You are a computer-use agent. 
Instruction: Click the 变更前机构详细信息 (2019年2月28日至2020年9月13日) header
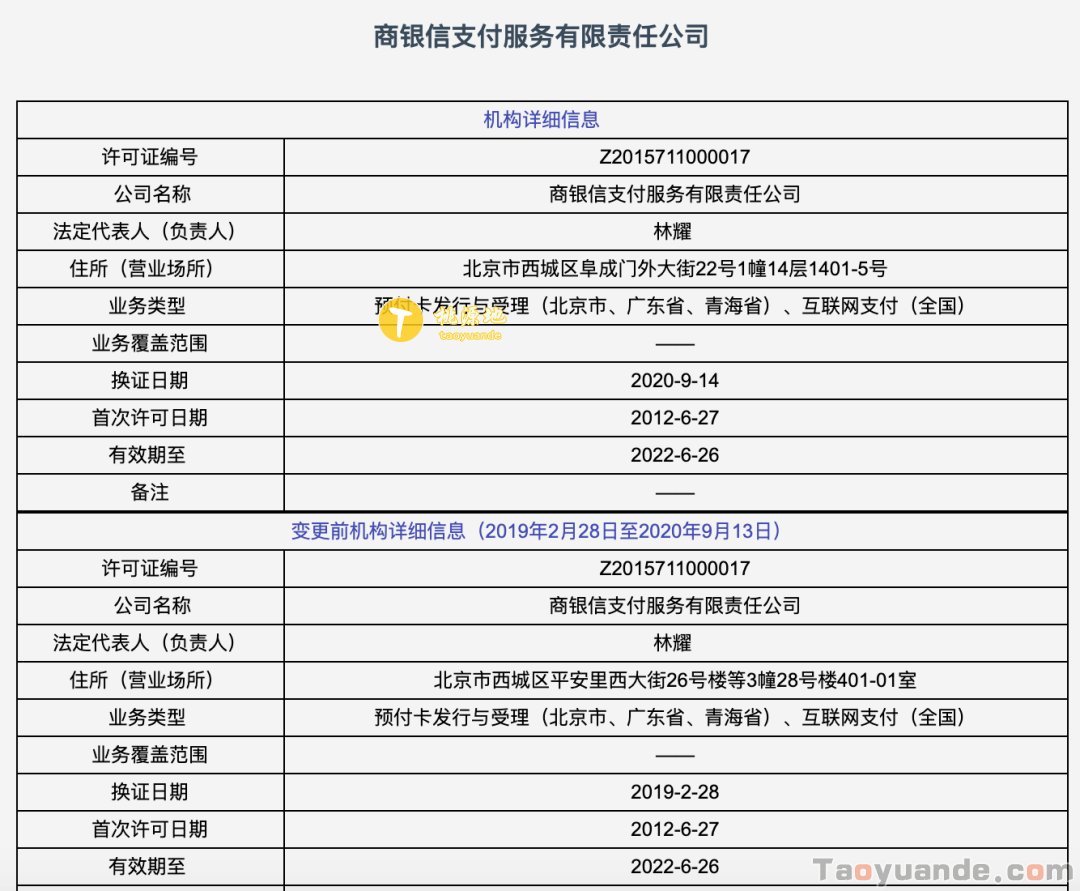coord(536,531)
